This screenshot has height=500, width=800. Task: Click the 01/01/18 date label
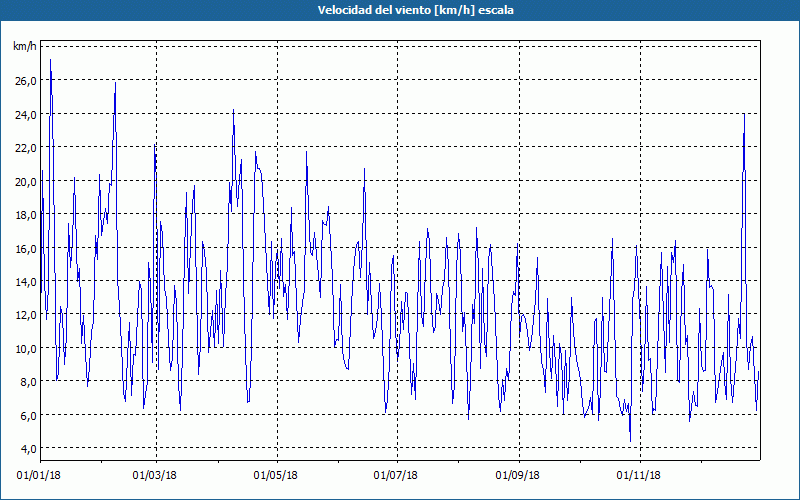point(38,476)
